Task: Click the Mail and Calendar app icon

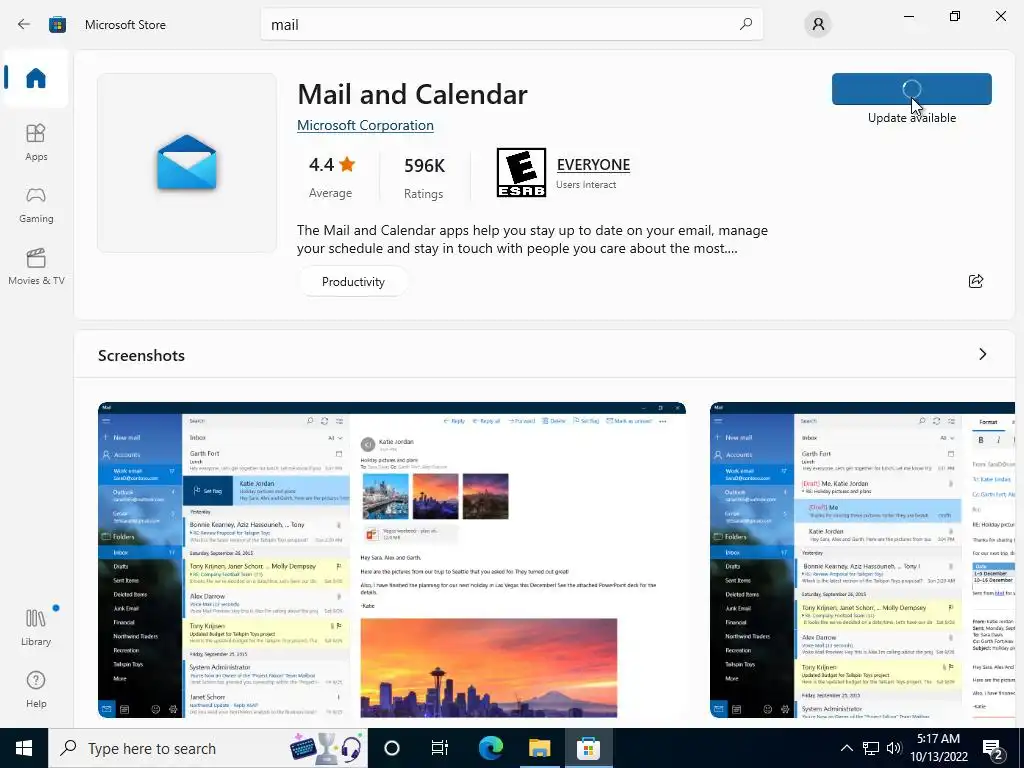Action: (x=187, y=163)
